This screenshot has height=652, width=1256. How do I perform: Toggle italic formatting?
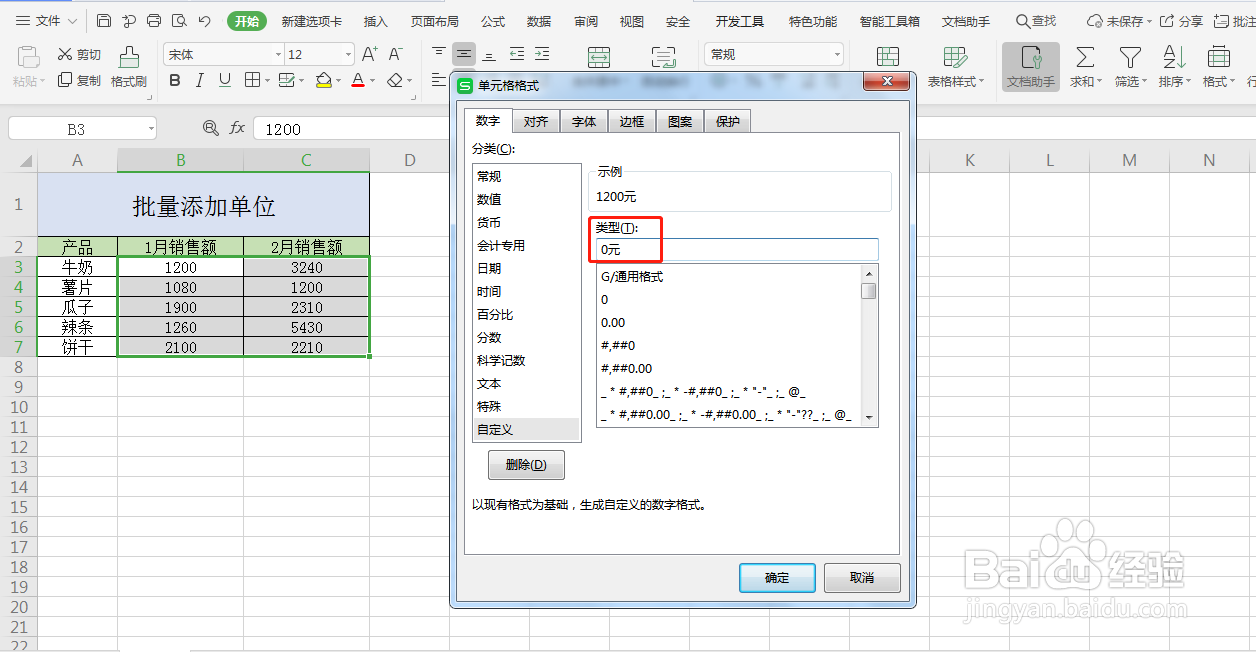pos(199,79)
